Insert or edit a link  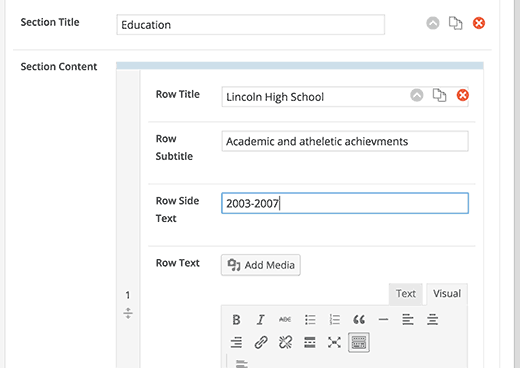[261, 342]
